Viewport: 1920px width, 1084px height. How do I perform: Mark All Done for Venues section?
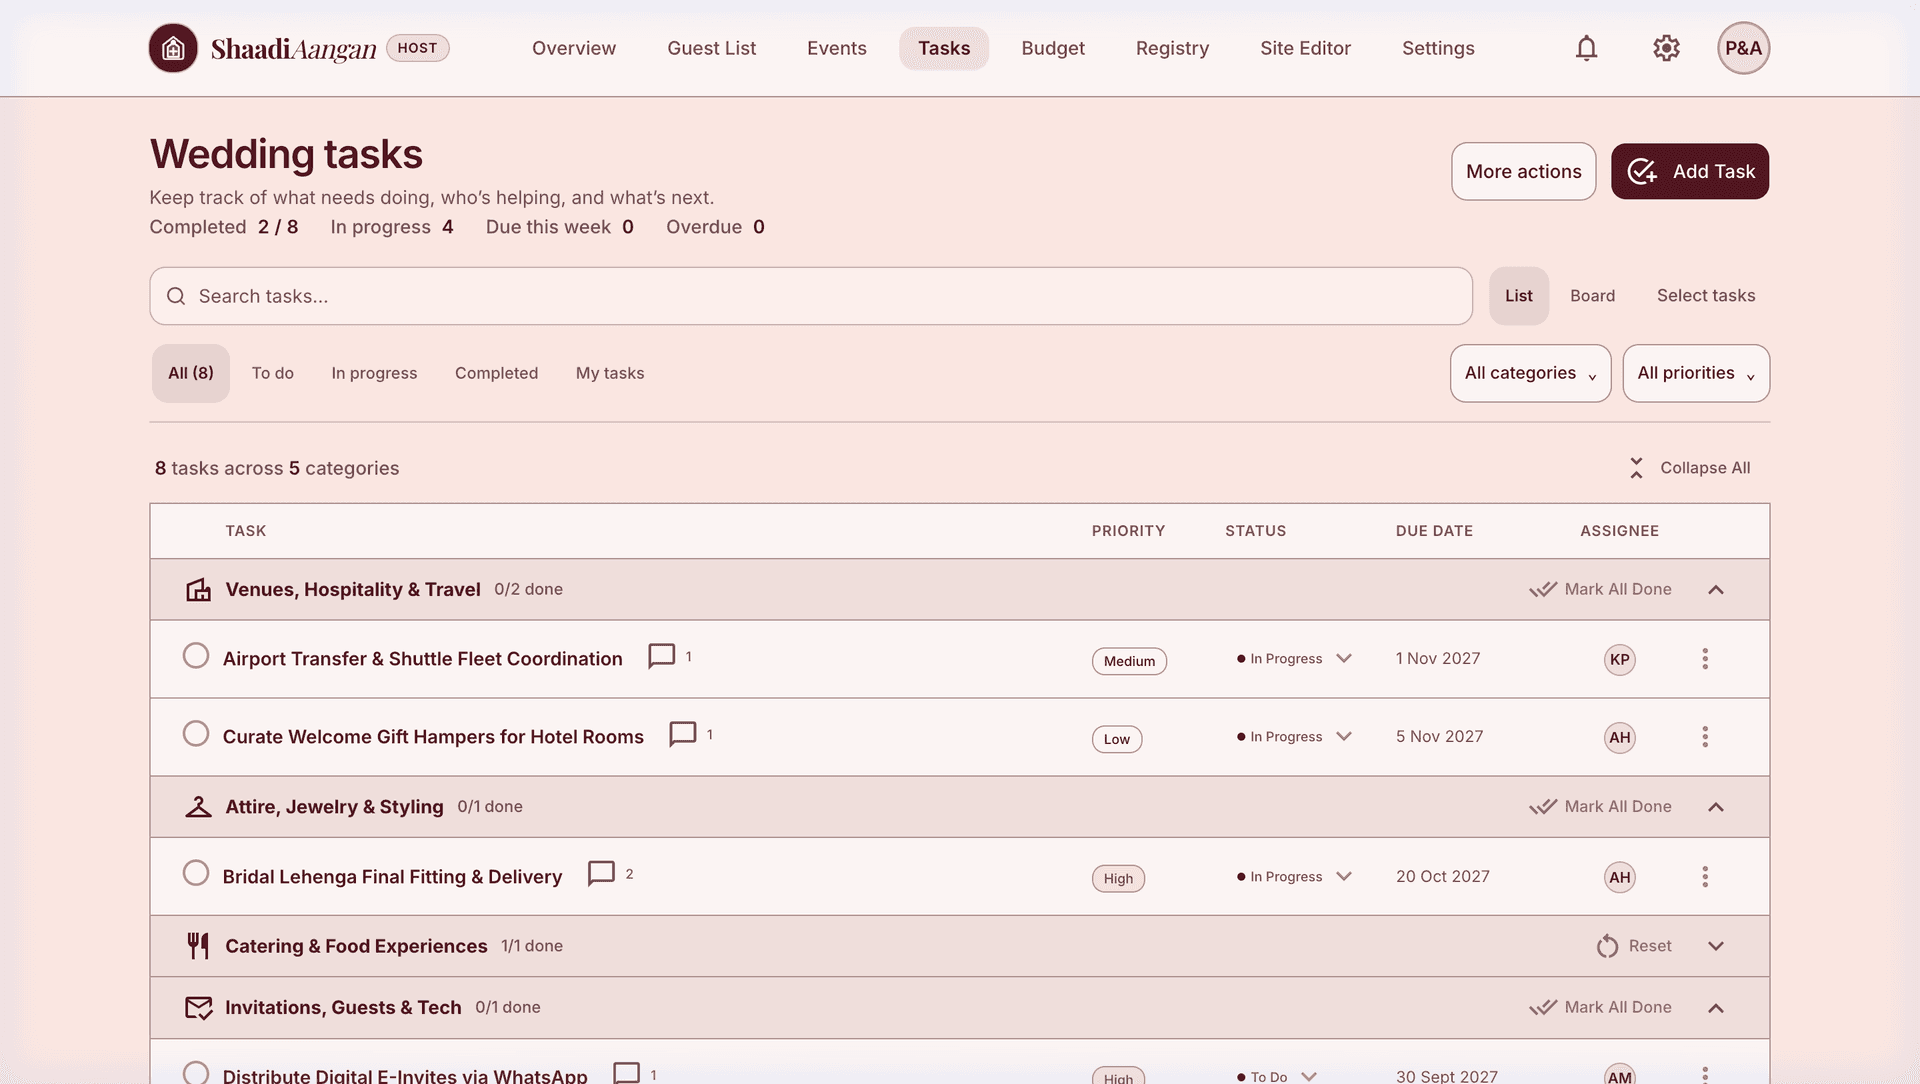click(1601, 590)
